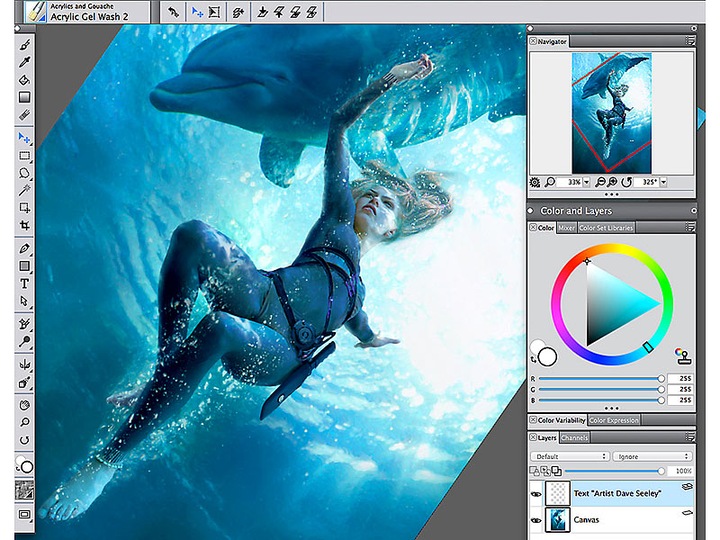The image size is (720, 540).
Task: Toggle Preserve Transparency in Layers panel
Action: click(x=534, y=471)
